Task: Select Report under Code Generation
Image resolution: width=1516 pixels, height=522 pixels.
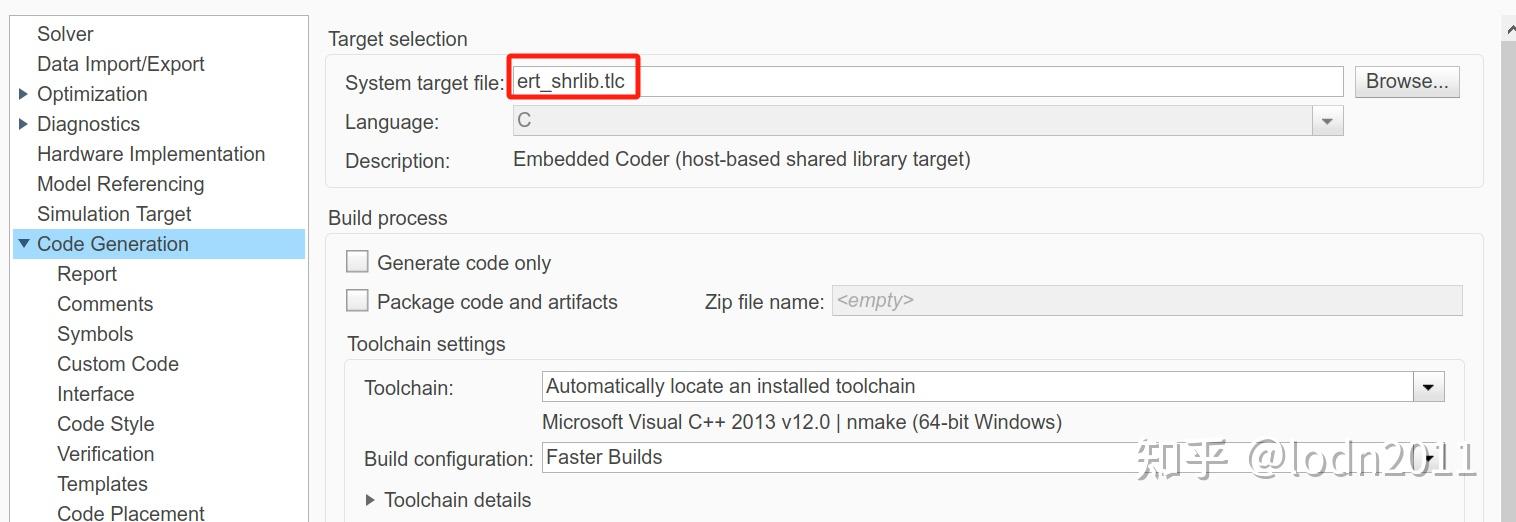Action: click(87, 274)
